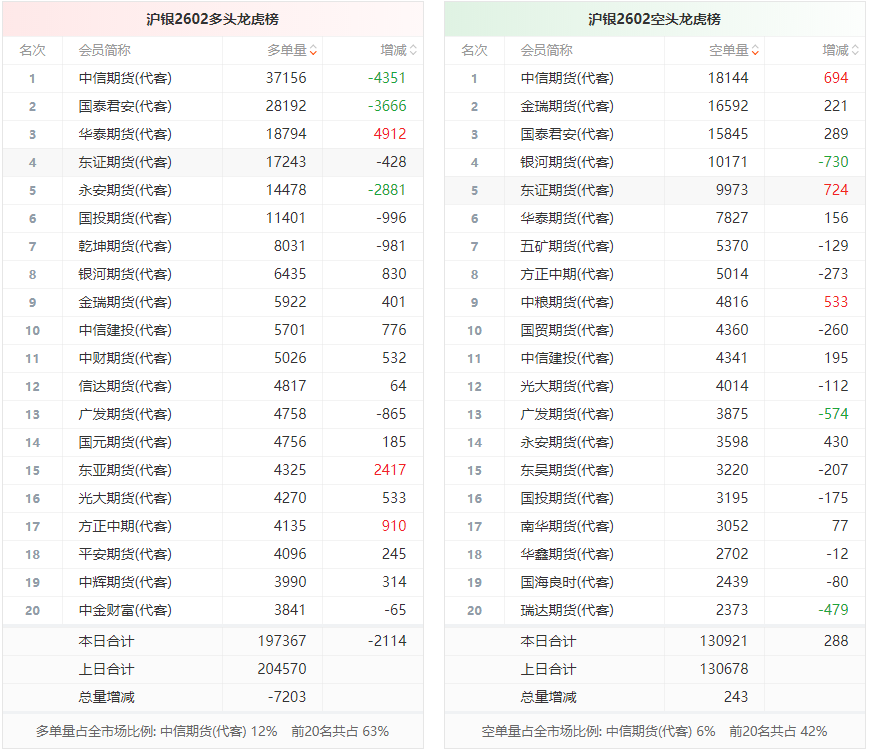Sort short table by 增减 arrows
The height and width of the screenshot is (754, 871).
pos(855,51)
